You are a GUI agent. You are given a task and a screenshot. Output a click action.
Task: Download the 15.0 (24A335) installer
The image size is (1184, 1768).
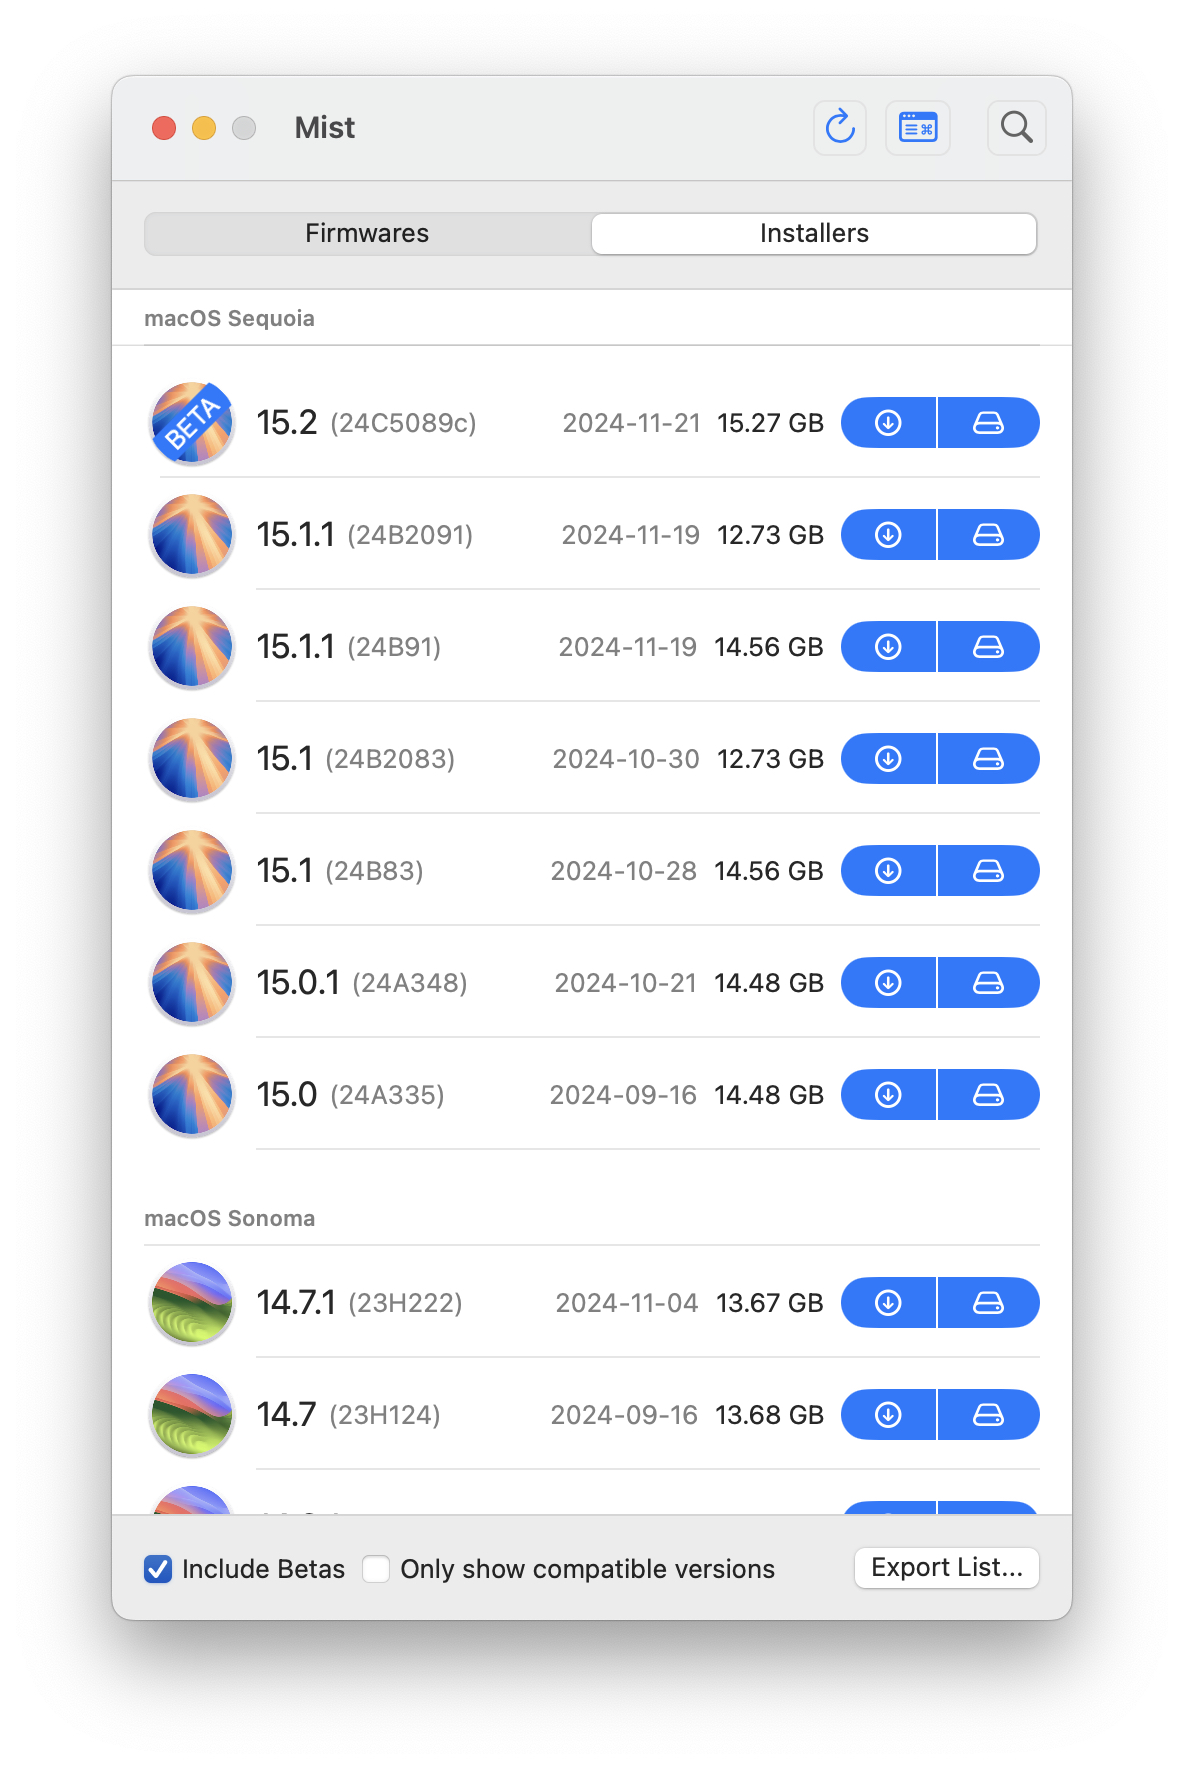coord(888,1095)
